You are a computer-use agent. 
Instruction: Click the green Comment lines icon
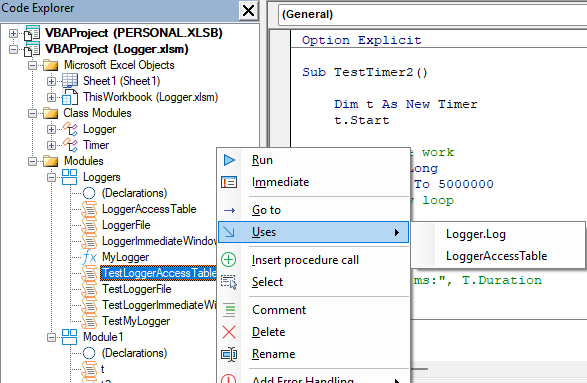(229, 310)
